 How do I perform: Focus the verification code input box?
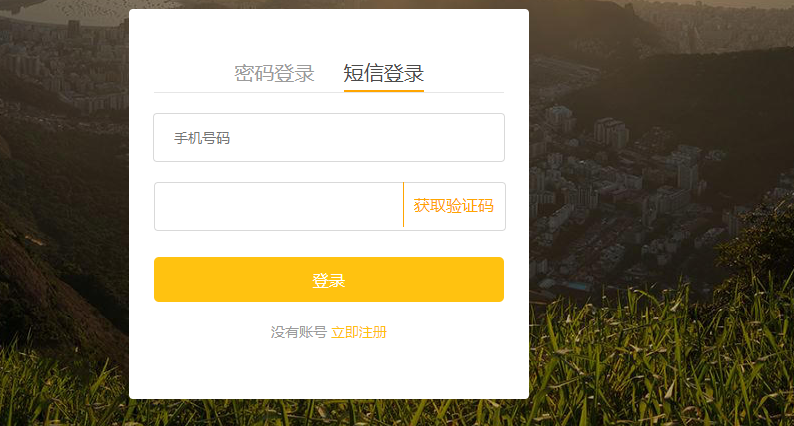tap(278, 206)
